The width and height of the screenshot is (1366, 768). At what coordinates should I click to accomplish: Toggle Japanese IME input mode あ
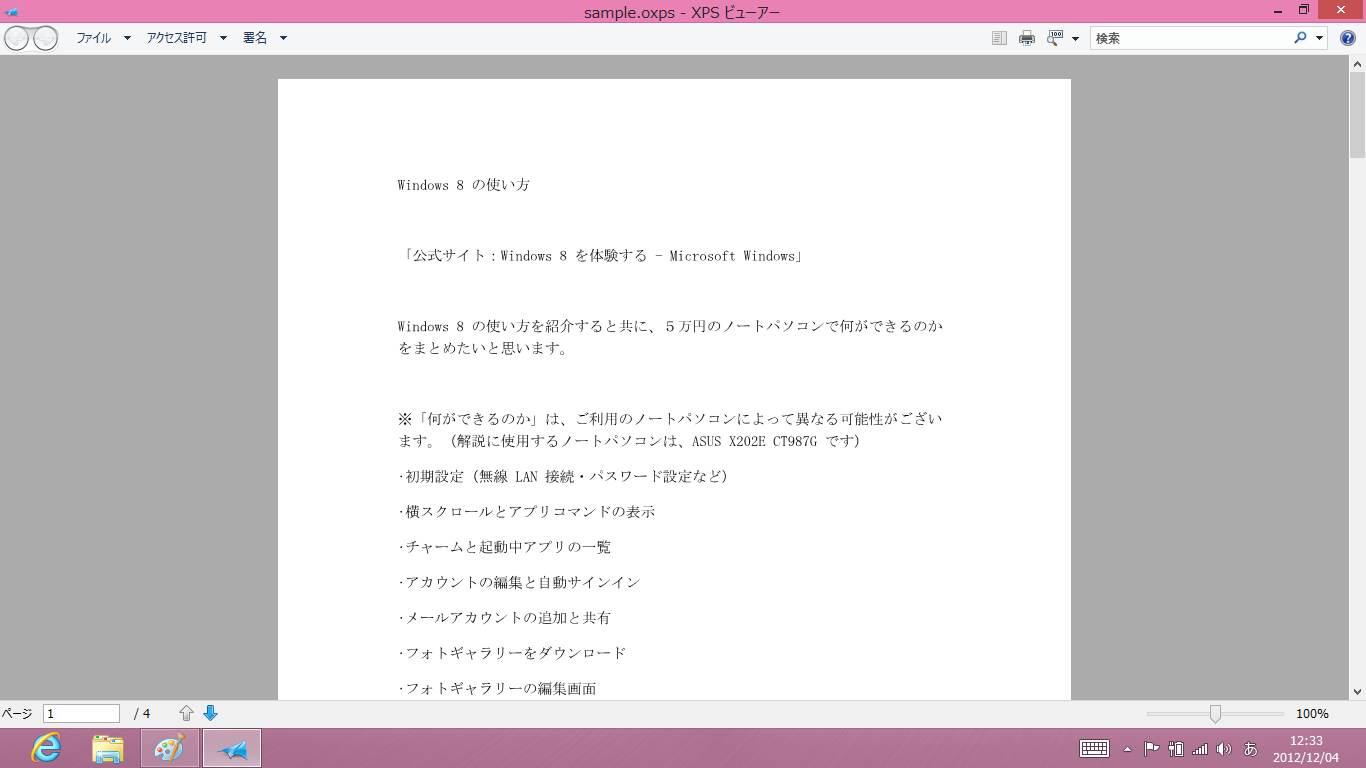click(1250, 748)
